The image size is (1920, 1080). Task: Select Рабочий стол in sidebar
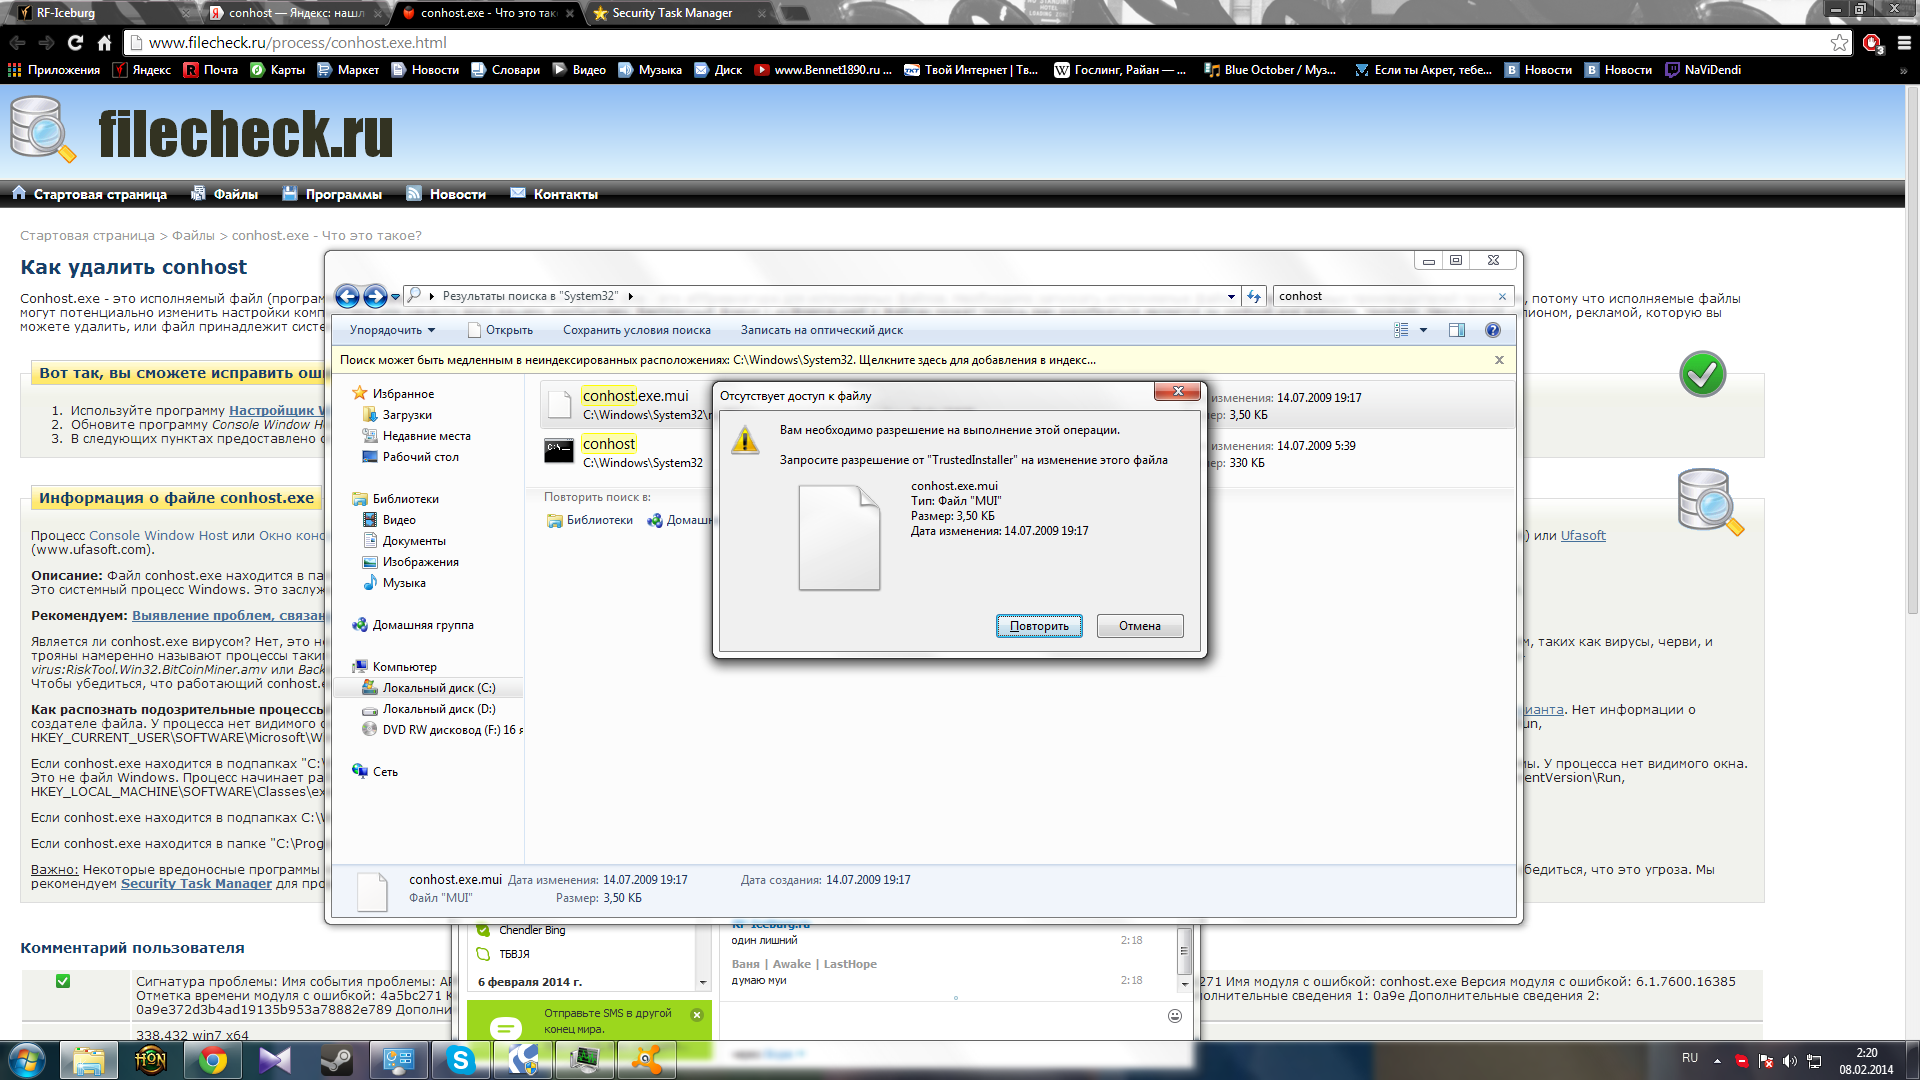[420, 457]
